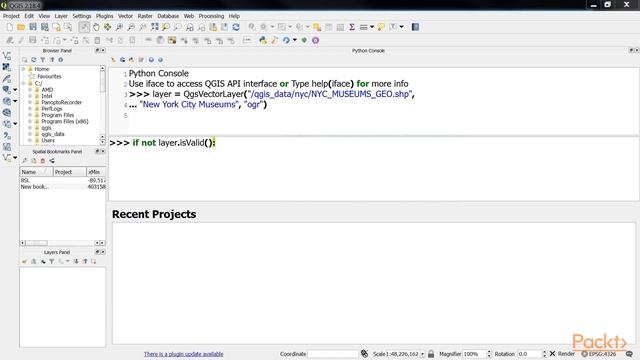This screenshot has height=360, width=640.
Task: Click the blue Refresh map icon
Action: tap(236, 27)
